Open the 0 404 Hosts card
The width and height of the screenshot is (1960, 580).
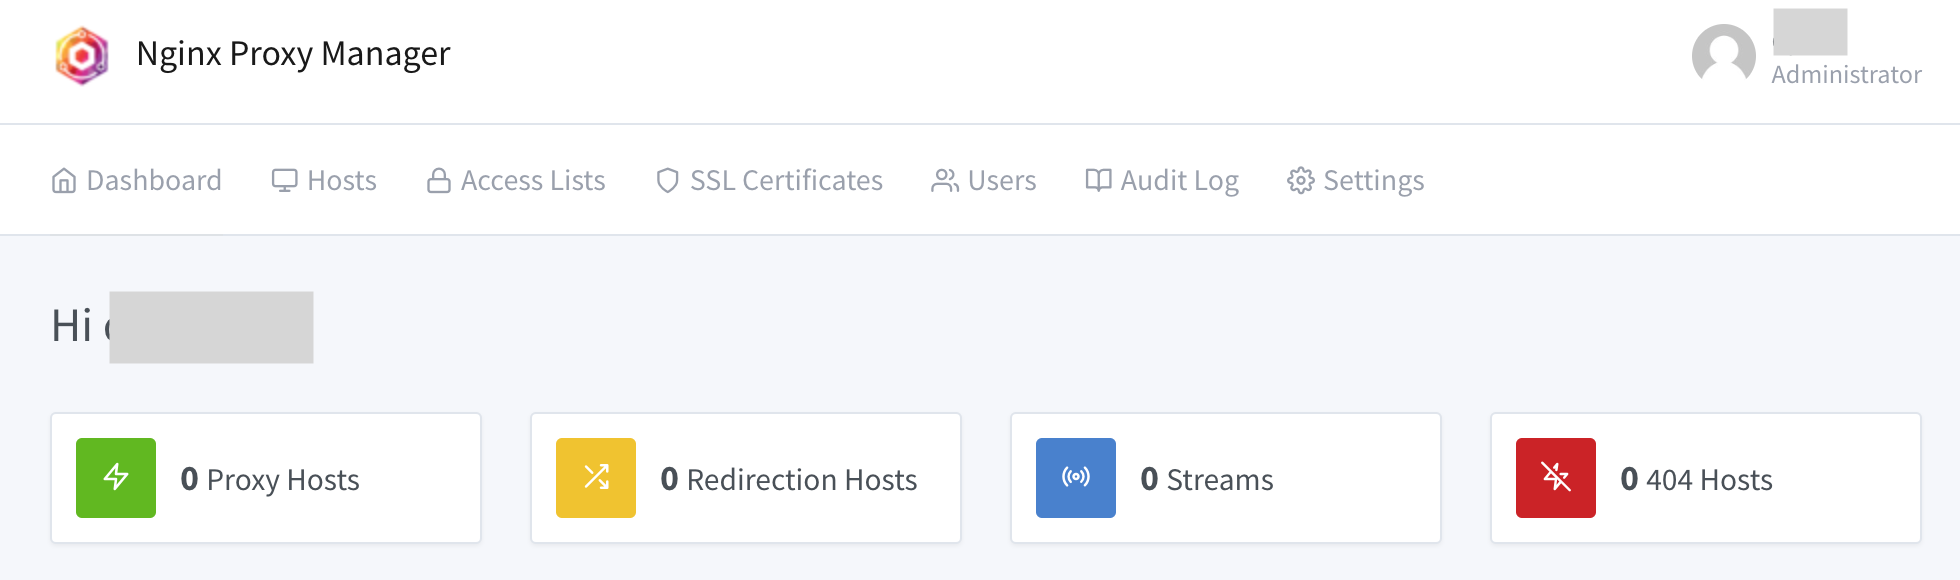pos(1706,478)
